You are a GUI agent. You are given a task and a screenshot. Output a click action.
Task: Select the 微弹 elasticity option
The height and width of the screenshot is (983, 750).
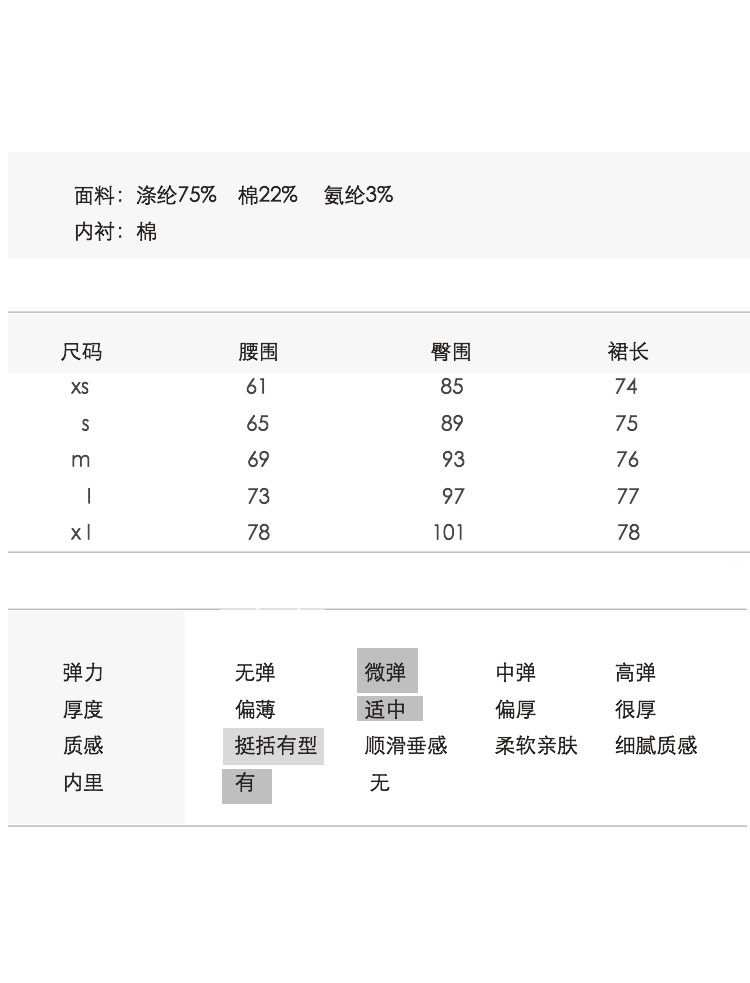[386, 672]
